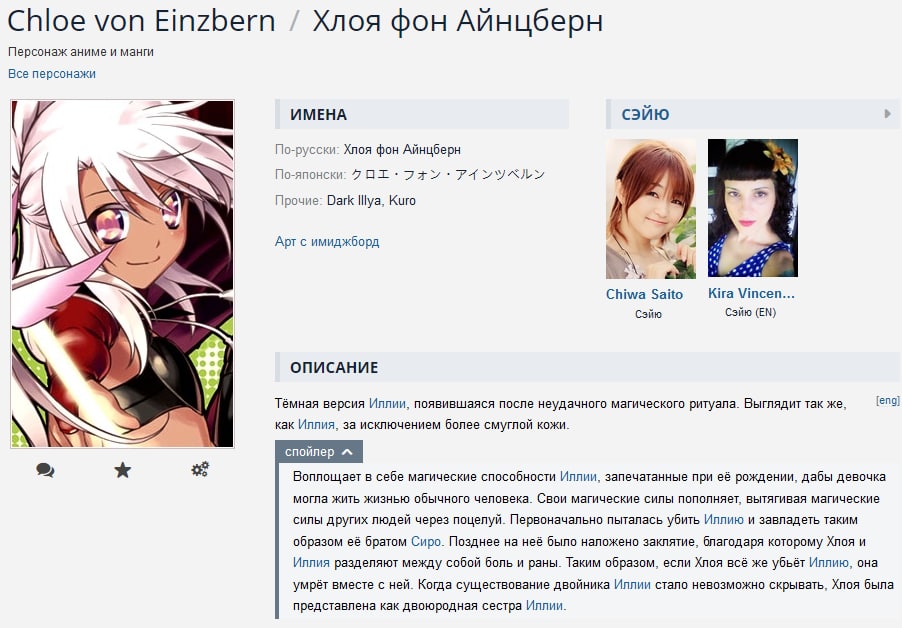Switch the description to [eng]
Screen dimensions: 902x628
point(888,400)
